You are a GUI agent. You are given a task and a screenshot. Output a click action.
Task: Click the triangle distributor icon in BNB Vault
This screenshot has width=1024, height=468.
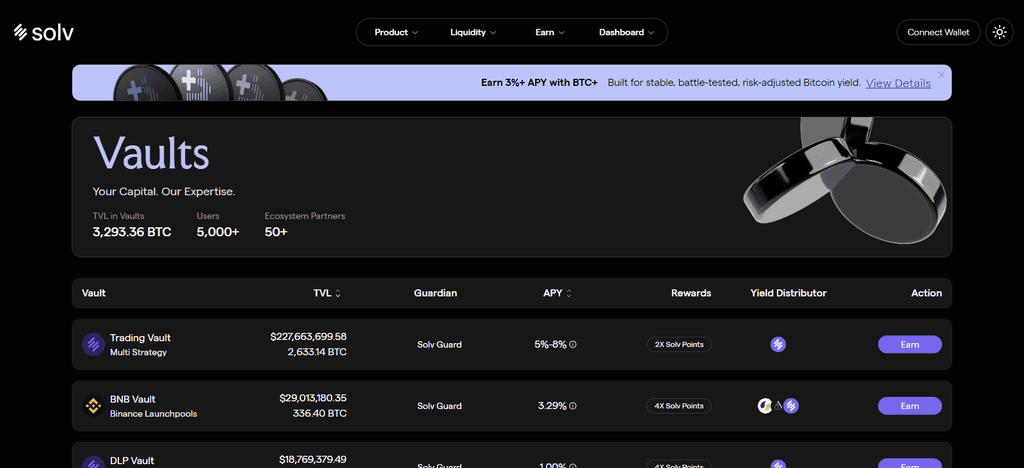[x=778, y=405]
